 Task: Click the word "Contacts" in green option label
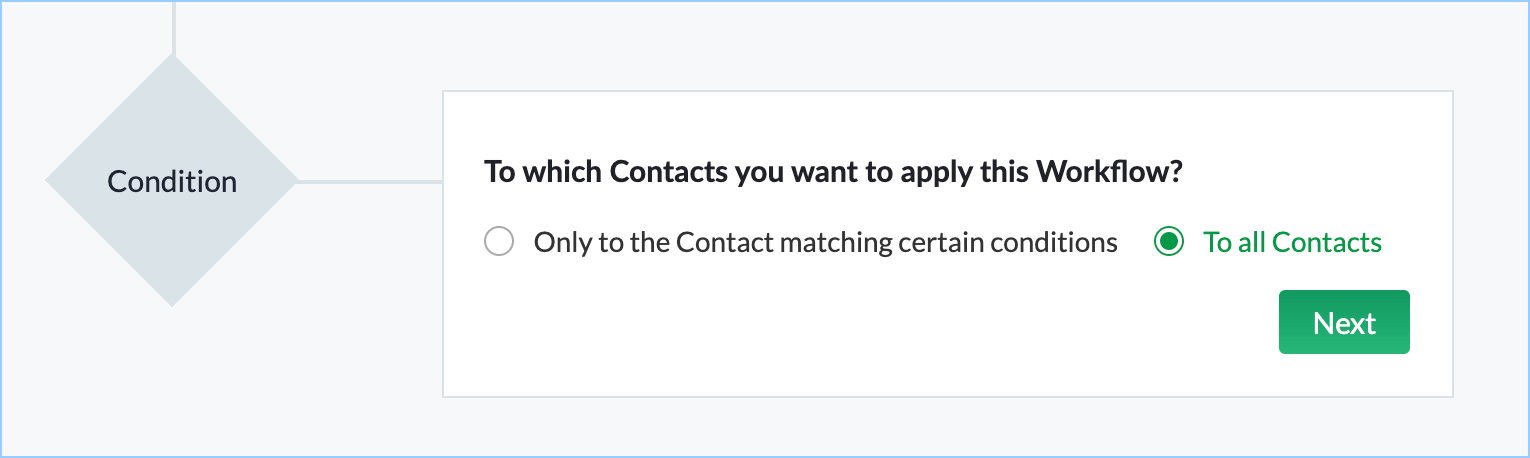[1327, 242]
